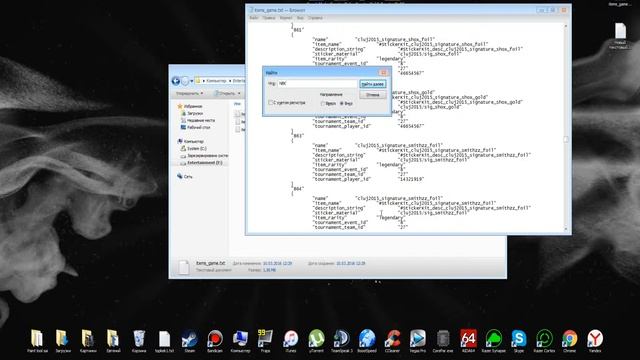This screenshot has width=640, height=360.
Task: Click Explorer's Back arrow button
Action: [x=176, y=81]
